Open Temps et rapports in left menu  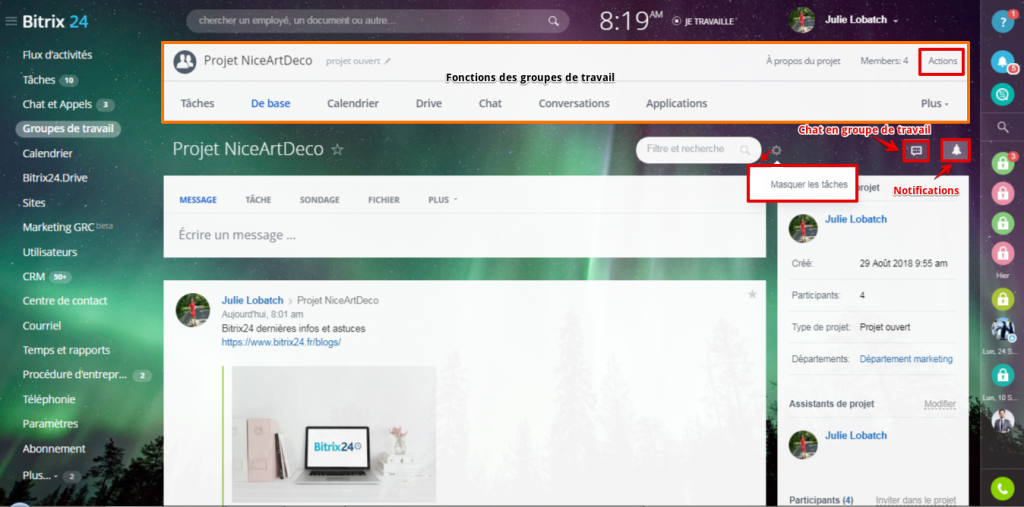coord(66,350)
